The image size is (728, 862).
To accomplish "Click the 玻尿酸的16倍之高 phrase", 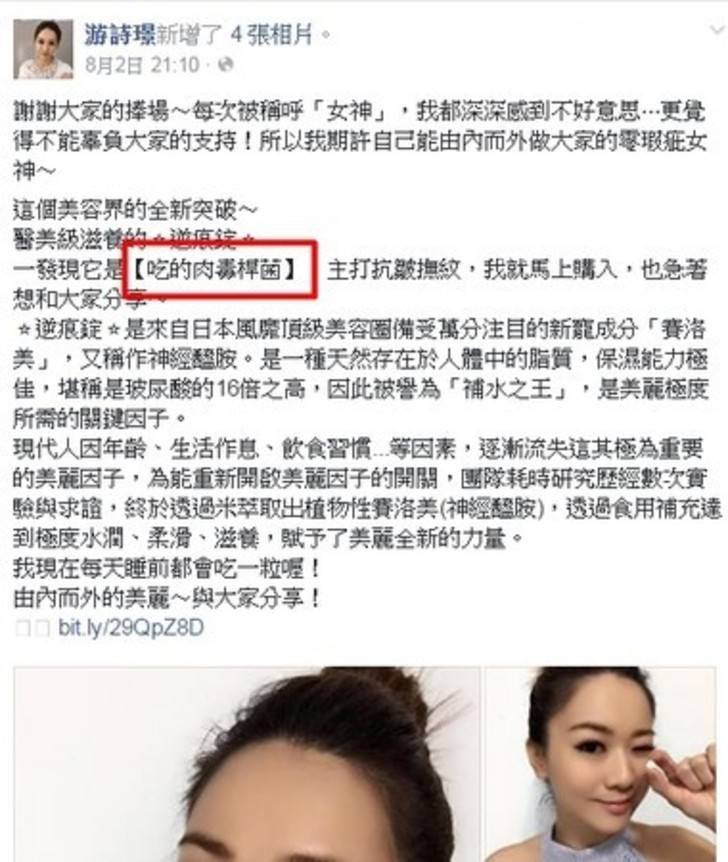I will click(226, 390).
